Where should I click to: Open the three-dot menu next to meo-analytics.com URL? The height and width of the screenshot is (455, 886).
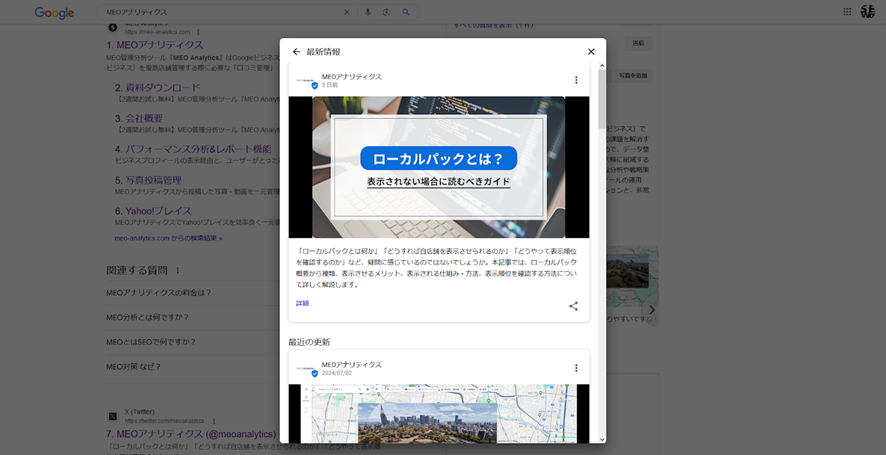coord(198,32)
